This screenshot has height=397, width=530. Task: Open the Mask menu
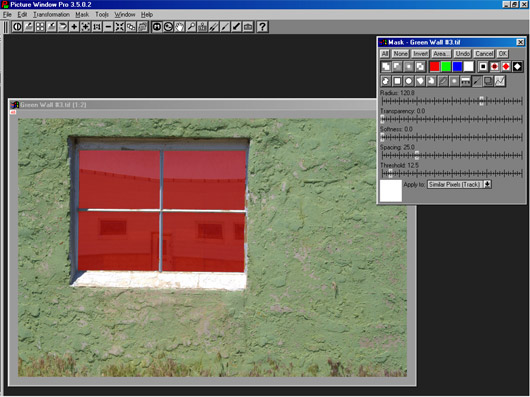pos(82,15)
